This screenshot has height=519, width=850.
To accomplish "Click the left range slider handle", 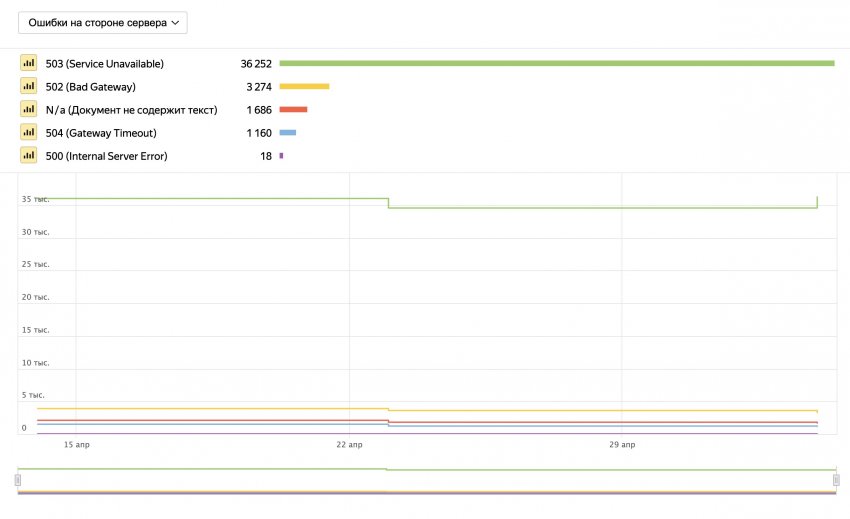I will tap(17, 481).
